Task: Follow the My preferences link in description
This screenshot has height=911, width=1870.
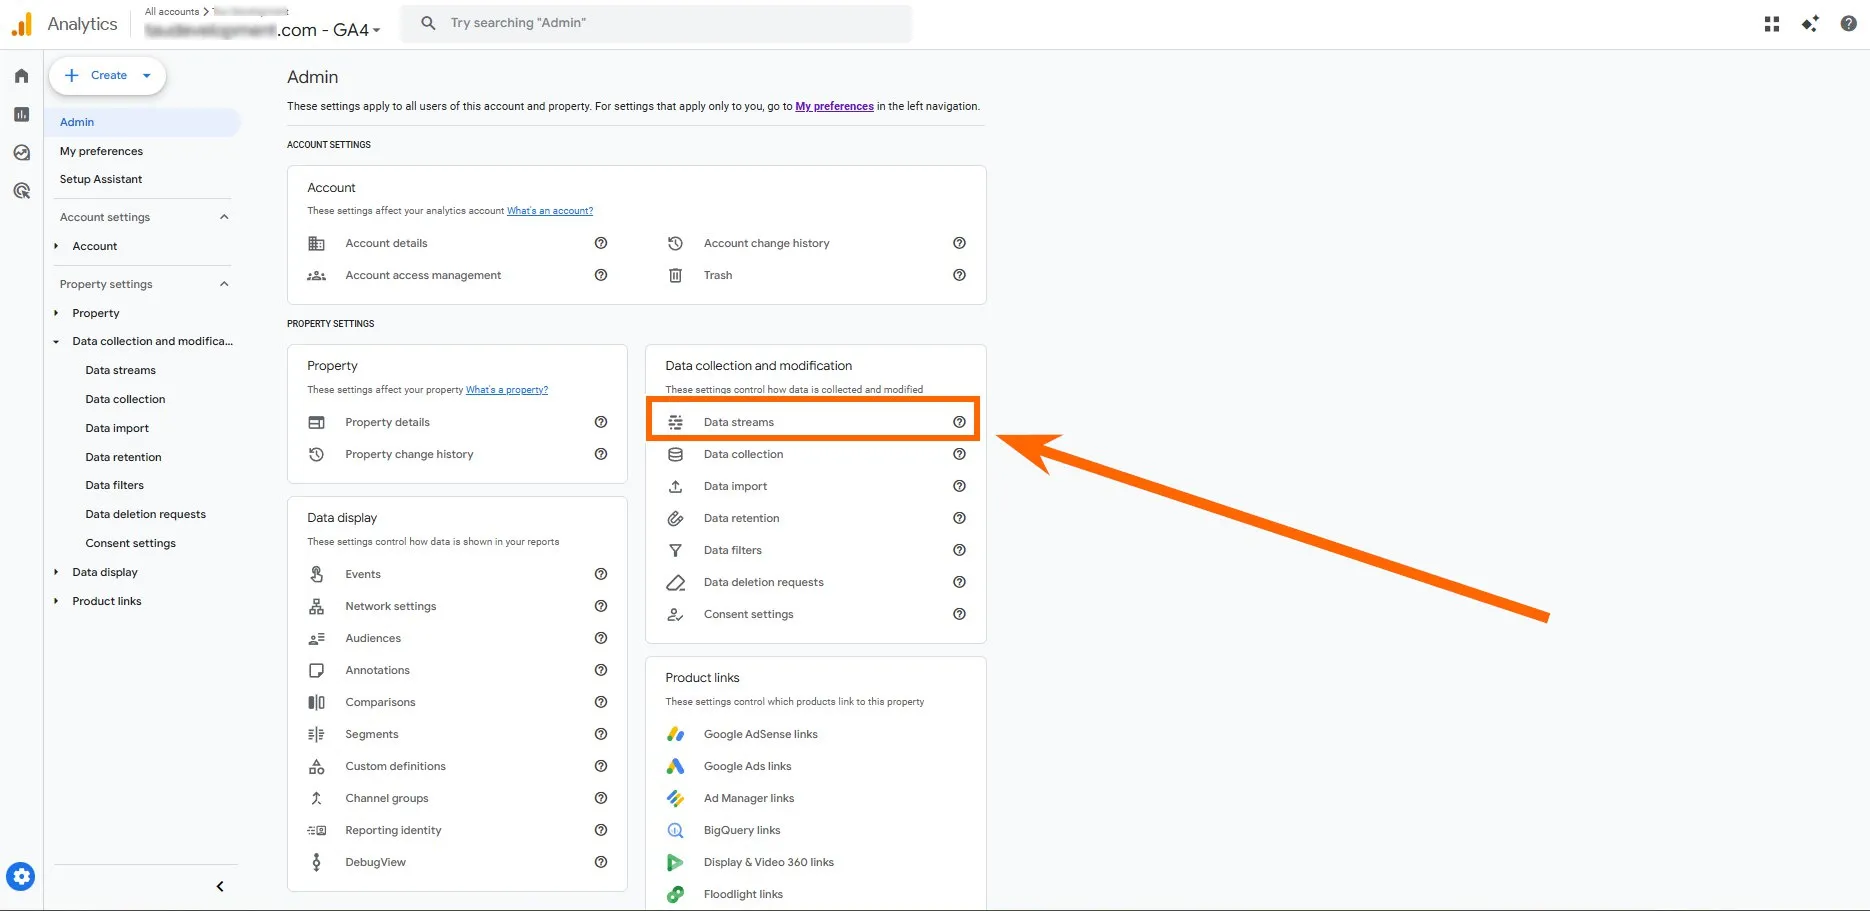Action: pos(834,106)
